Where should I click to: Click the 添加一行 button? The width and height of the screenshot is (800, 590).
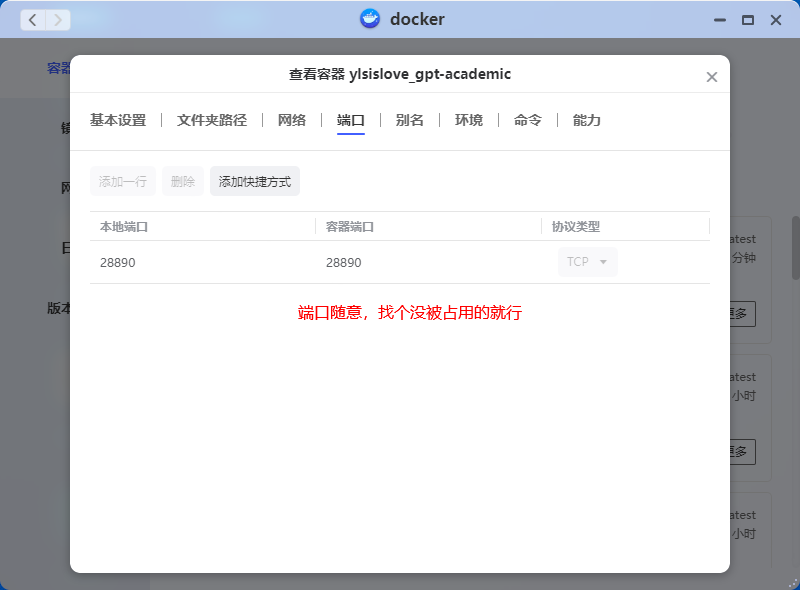[123, 181]
